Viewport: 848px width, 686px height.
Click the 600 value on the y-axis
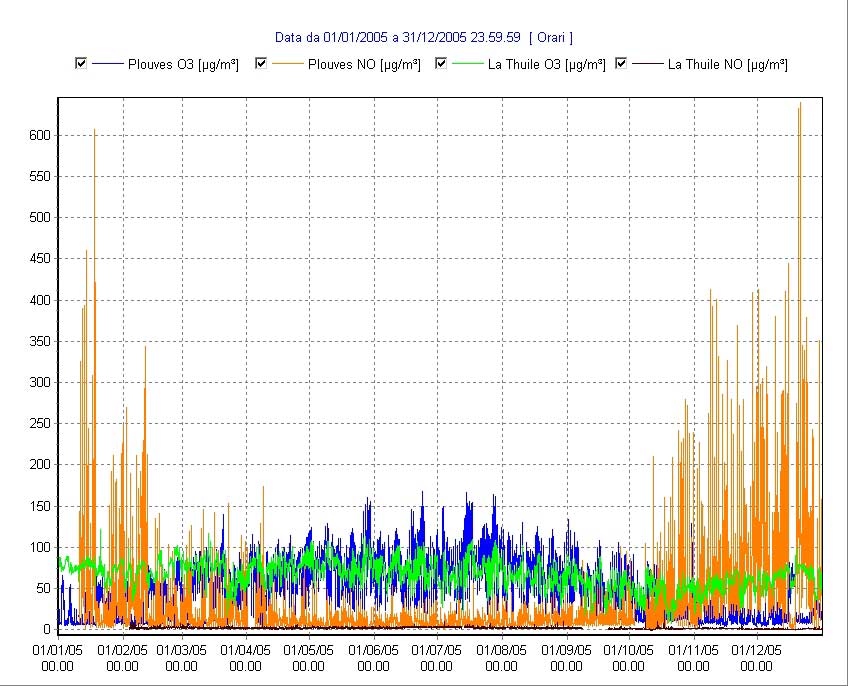39,135
